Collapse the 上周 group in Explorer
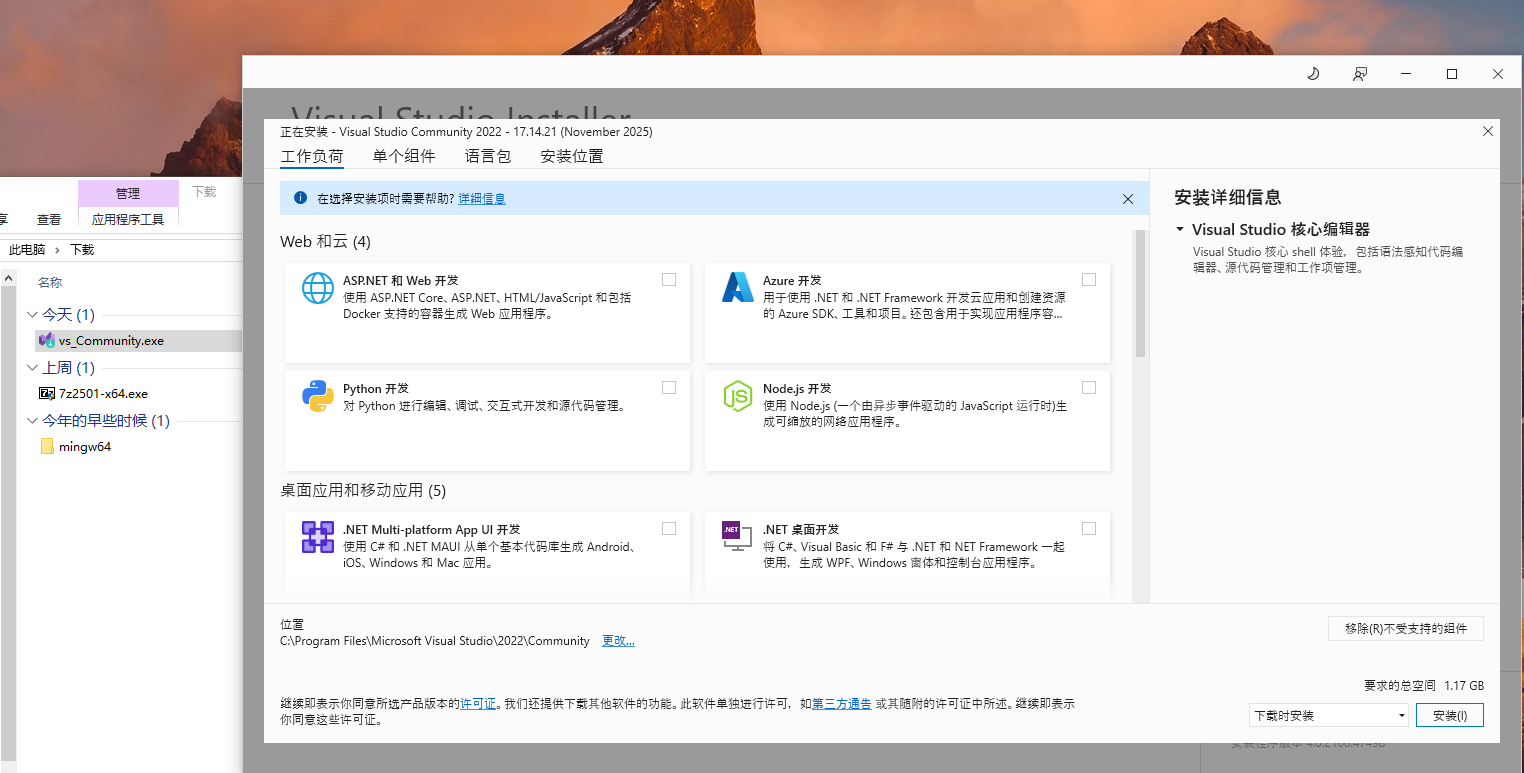The image size is (1524, 773). [33, 368]
